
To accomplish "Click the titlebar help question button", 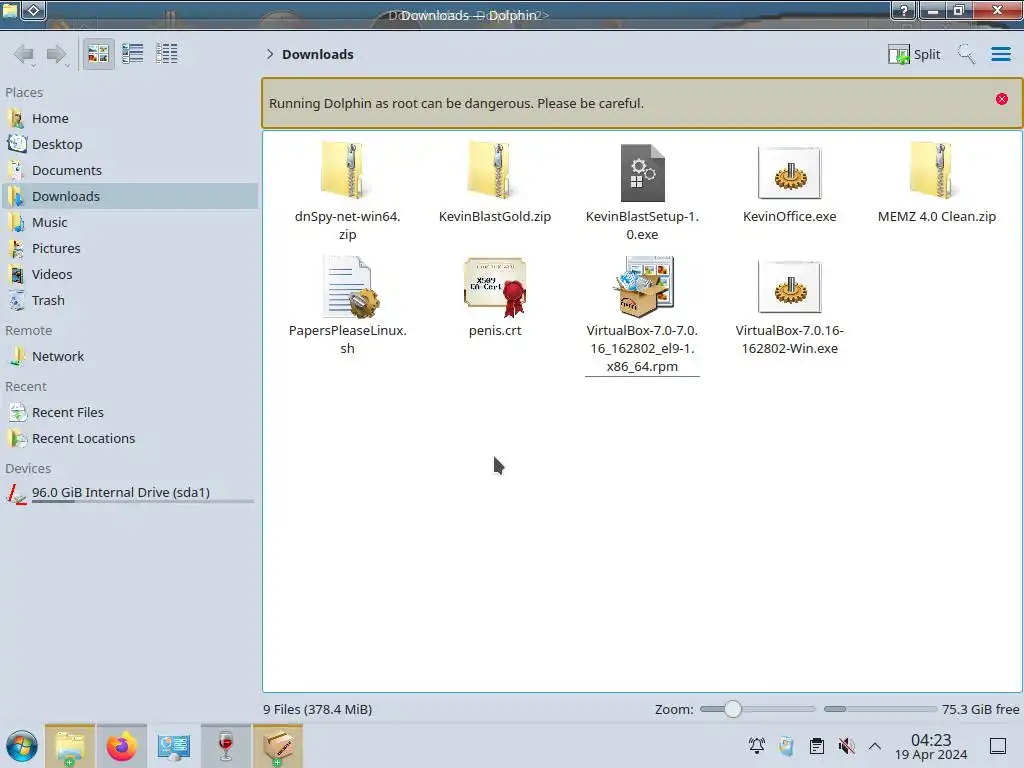I will tap(904, 10).
